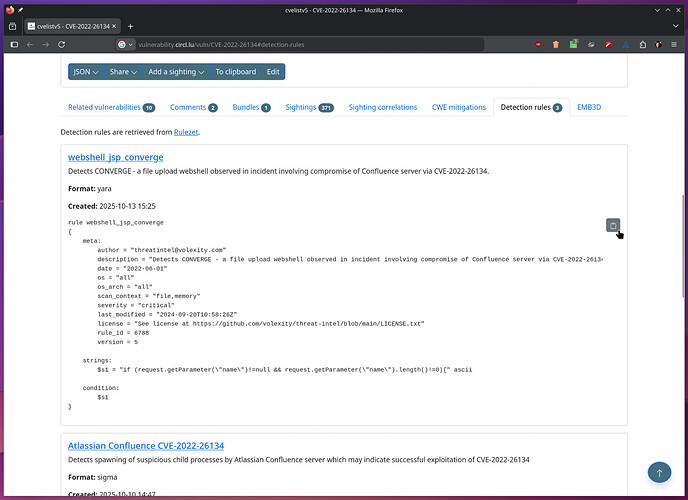Open the Atlassian Confluence CVE-2022-26134 rule link
The image size is (688, 500).
(145, 445)
